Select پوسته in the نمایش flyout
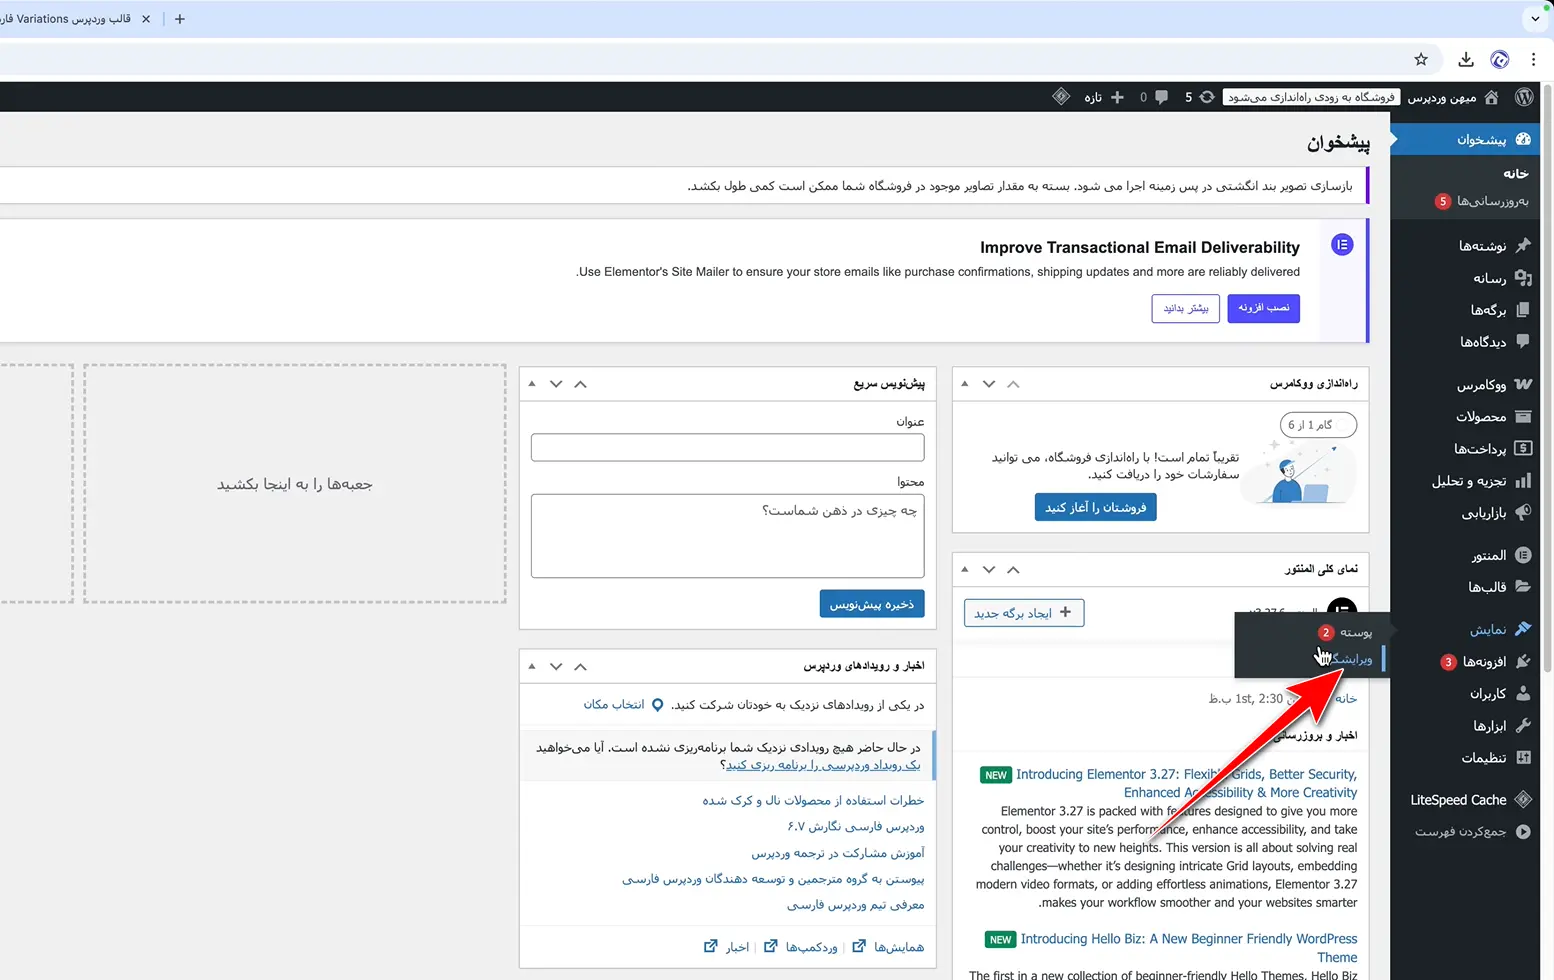Viewport: 1554px width, 980px height. point(1356,632)
